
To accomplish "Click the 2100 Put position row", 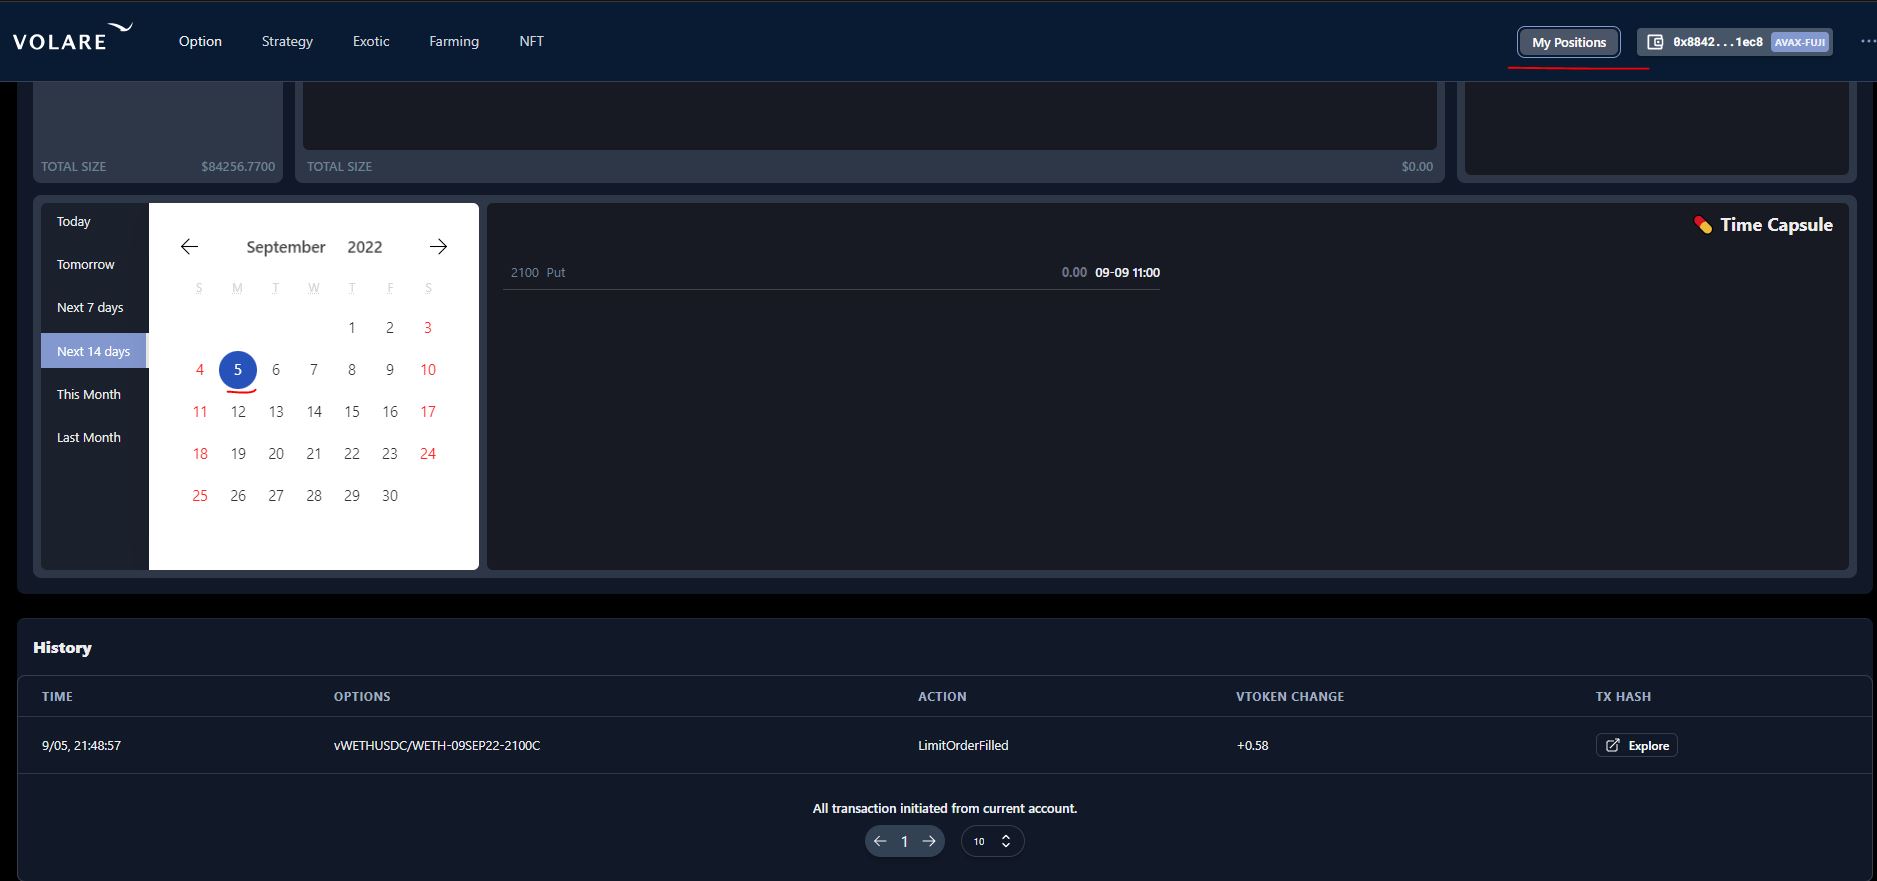I will pos(831,272).
